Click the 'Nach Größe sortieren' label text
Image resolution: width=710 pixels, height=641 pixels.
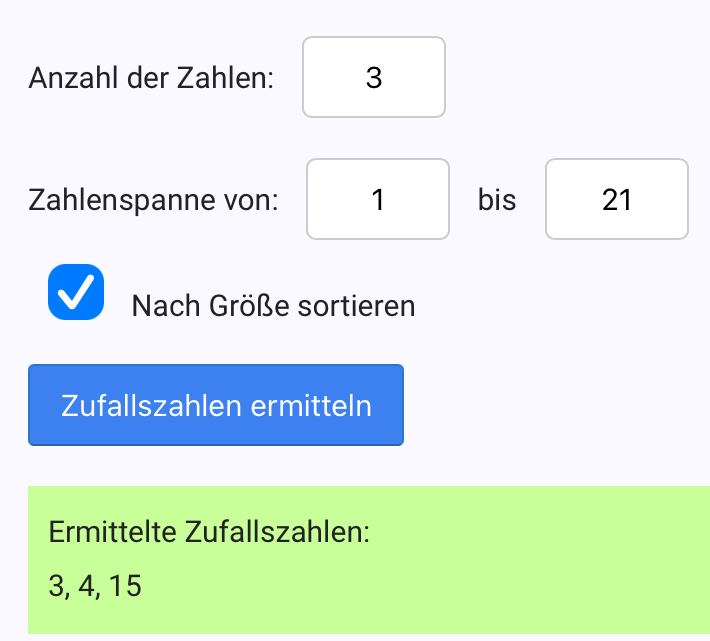click(x=273, y=305)
